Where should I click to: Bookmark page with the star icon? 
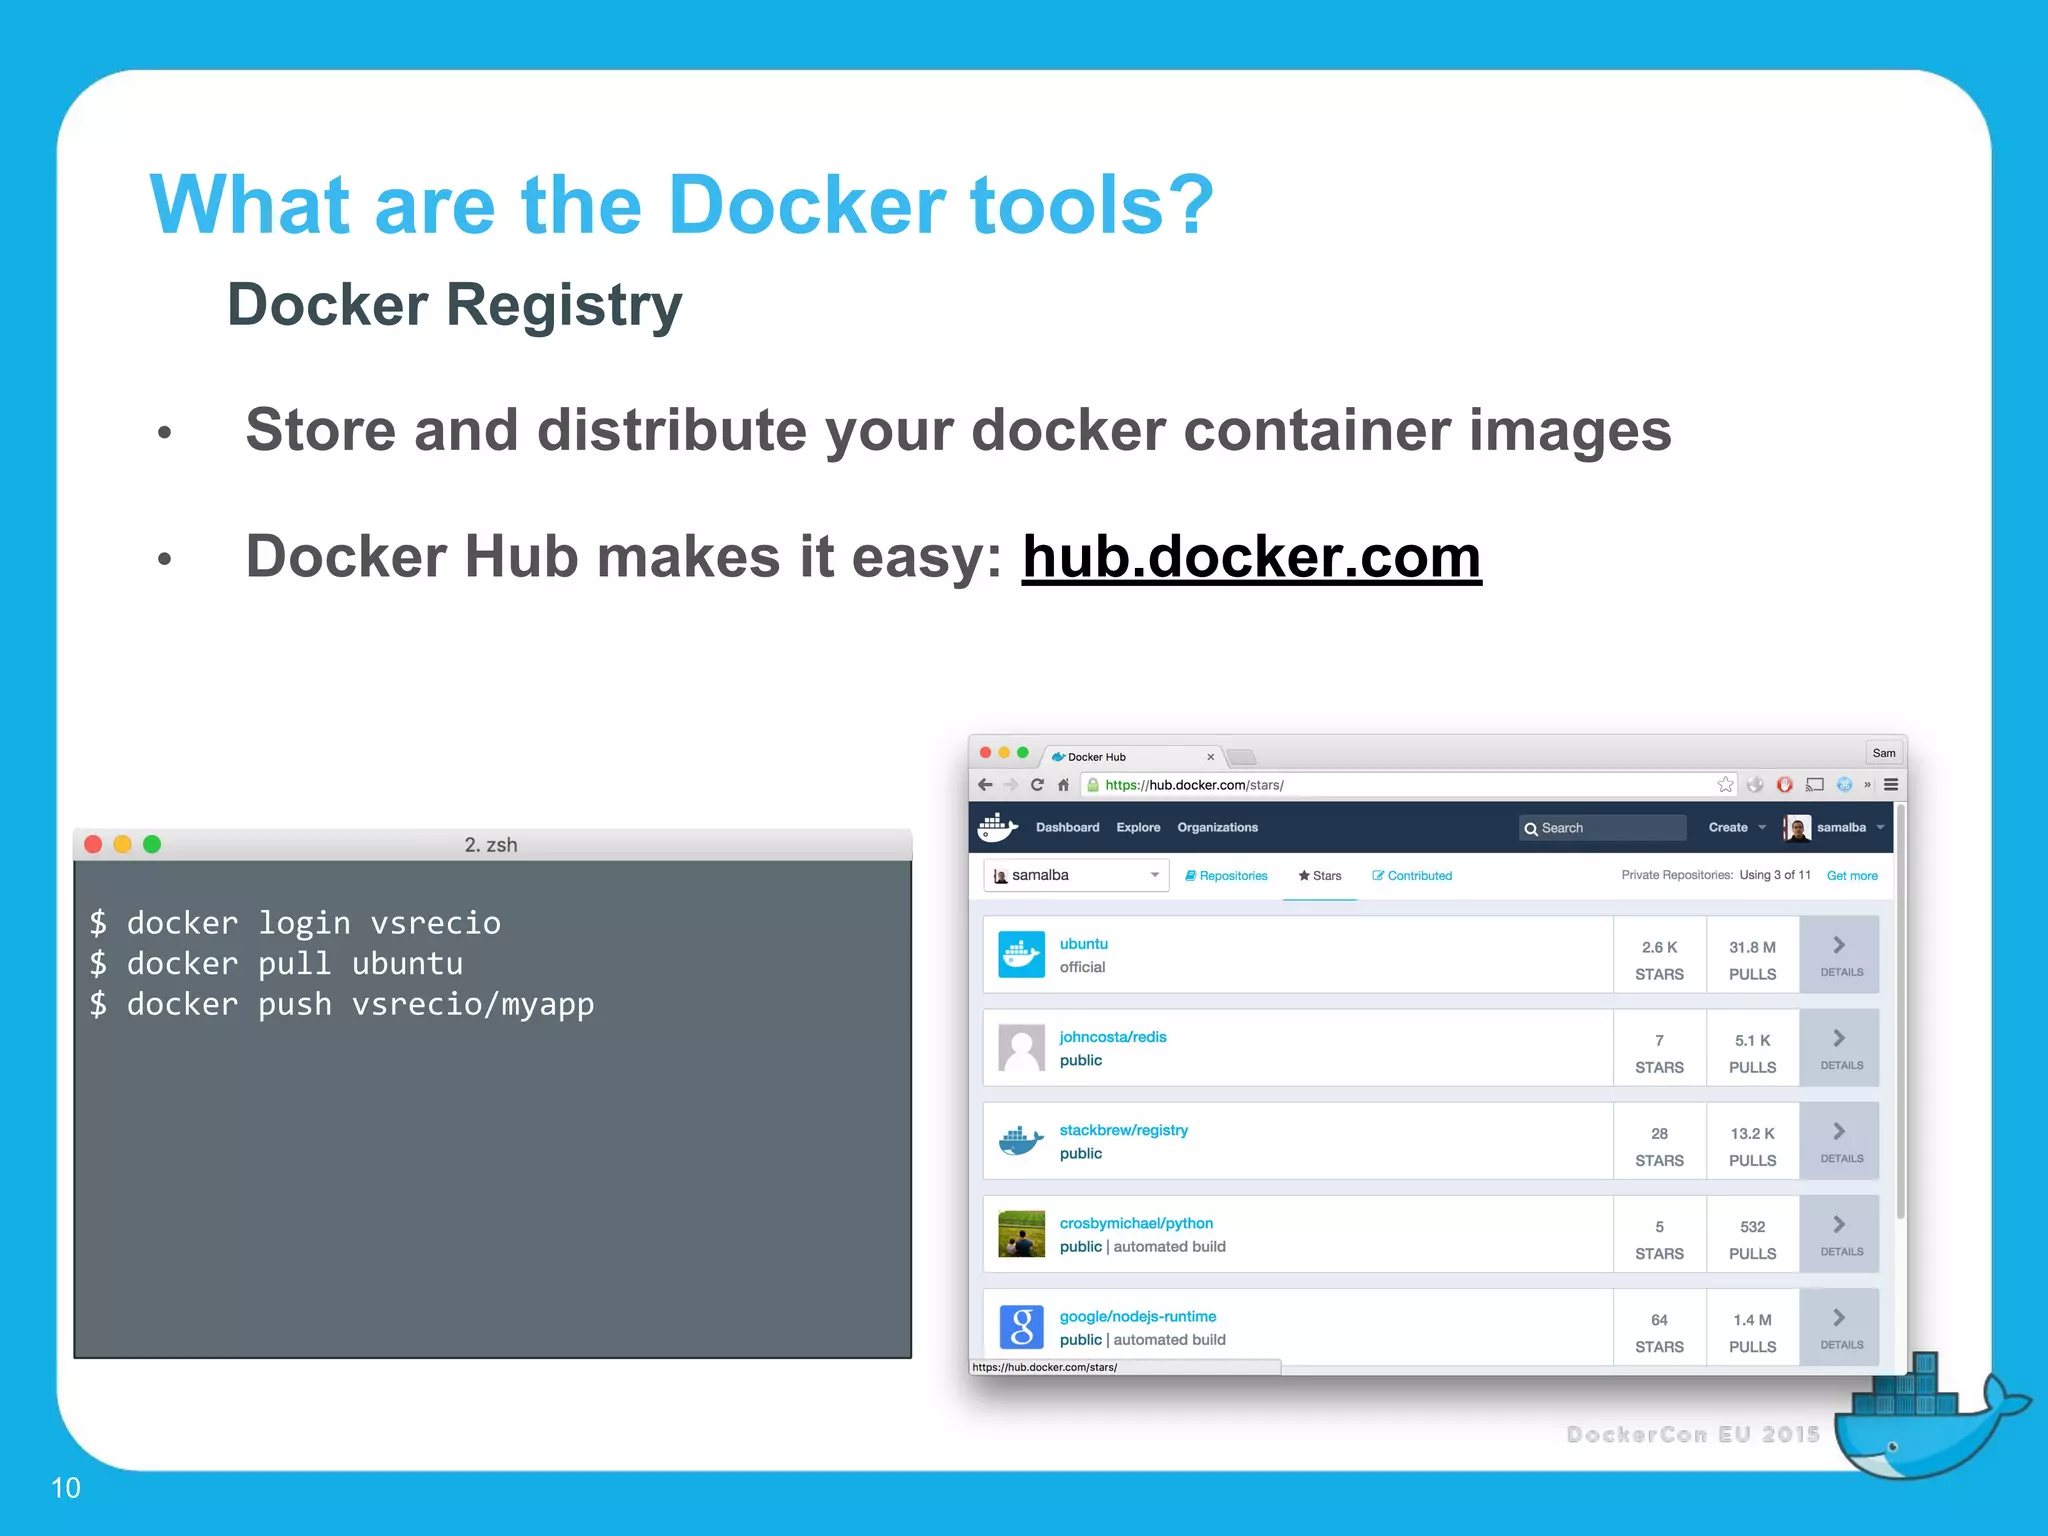[x=1725, y=785]
